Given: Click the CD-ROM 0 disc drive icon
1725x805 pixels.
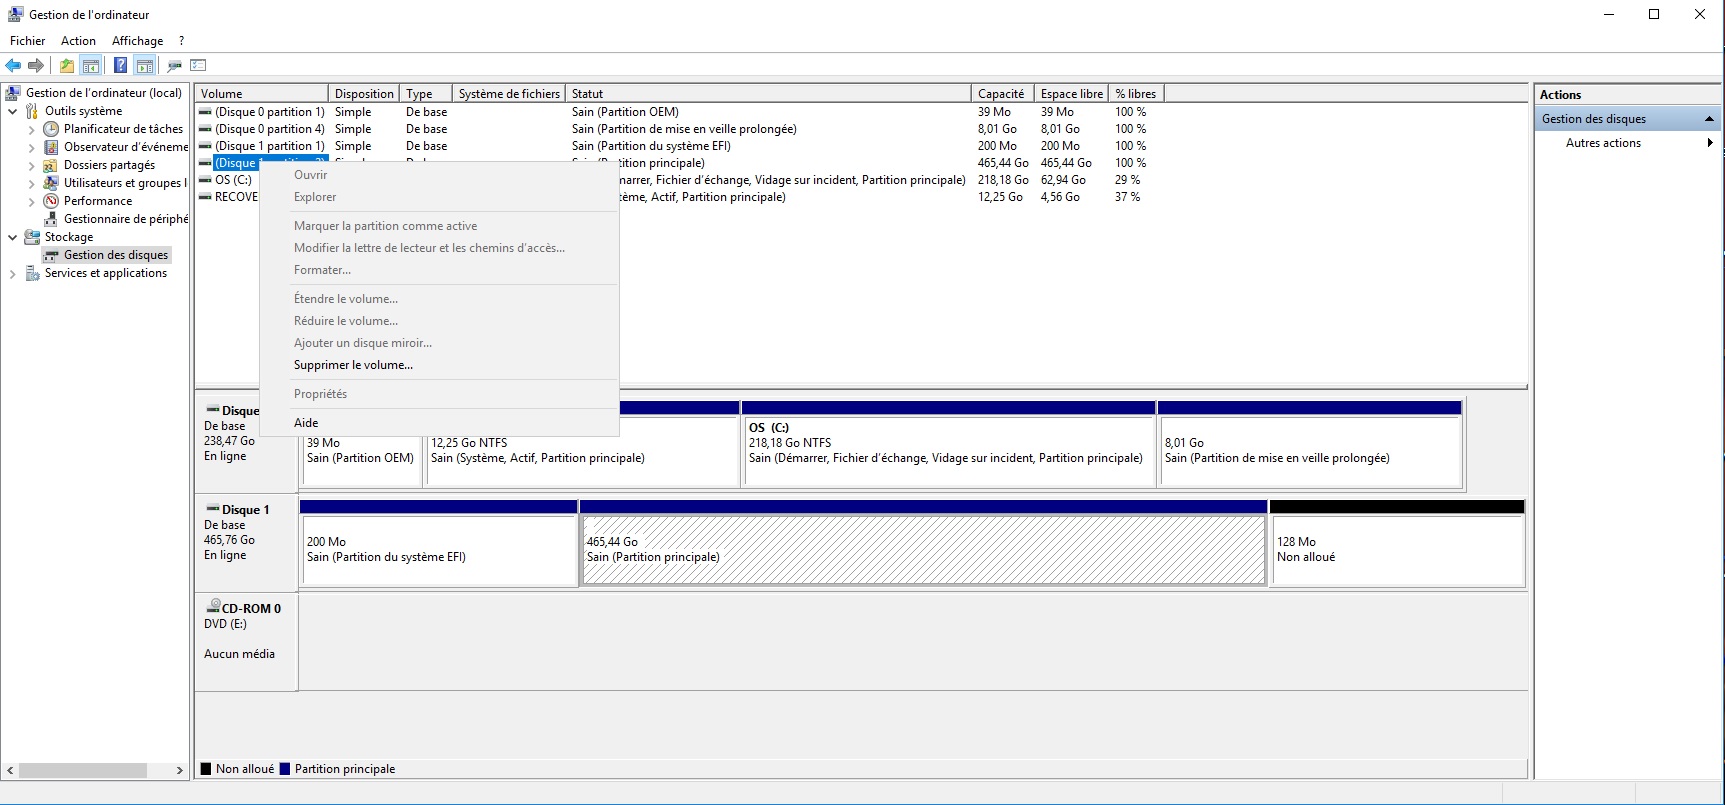Looking at the screenshot, I should point(213,607).
